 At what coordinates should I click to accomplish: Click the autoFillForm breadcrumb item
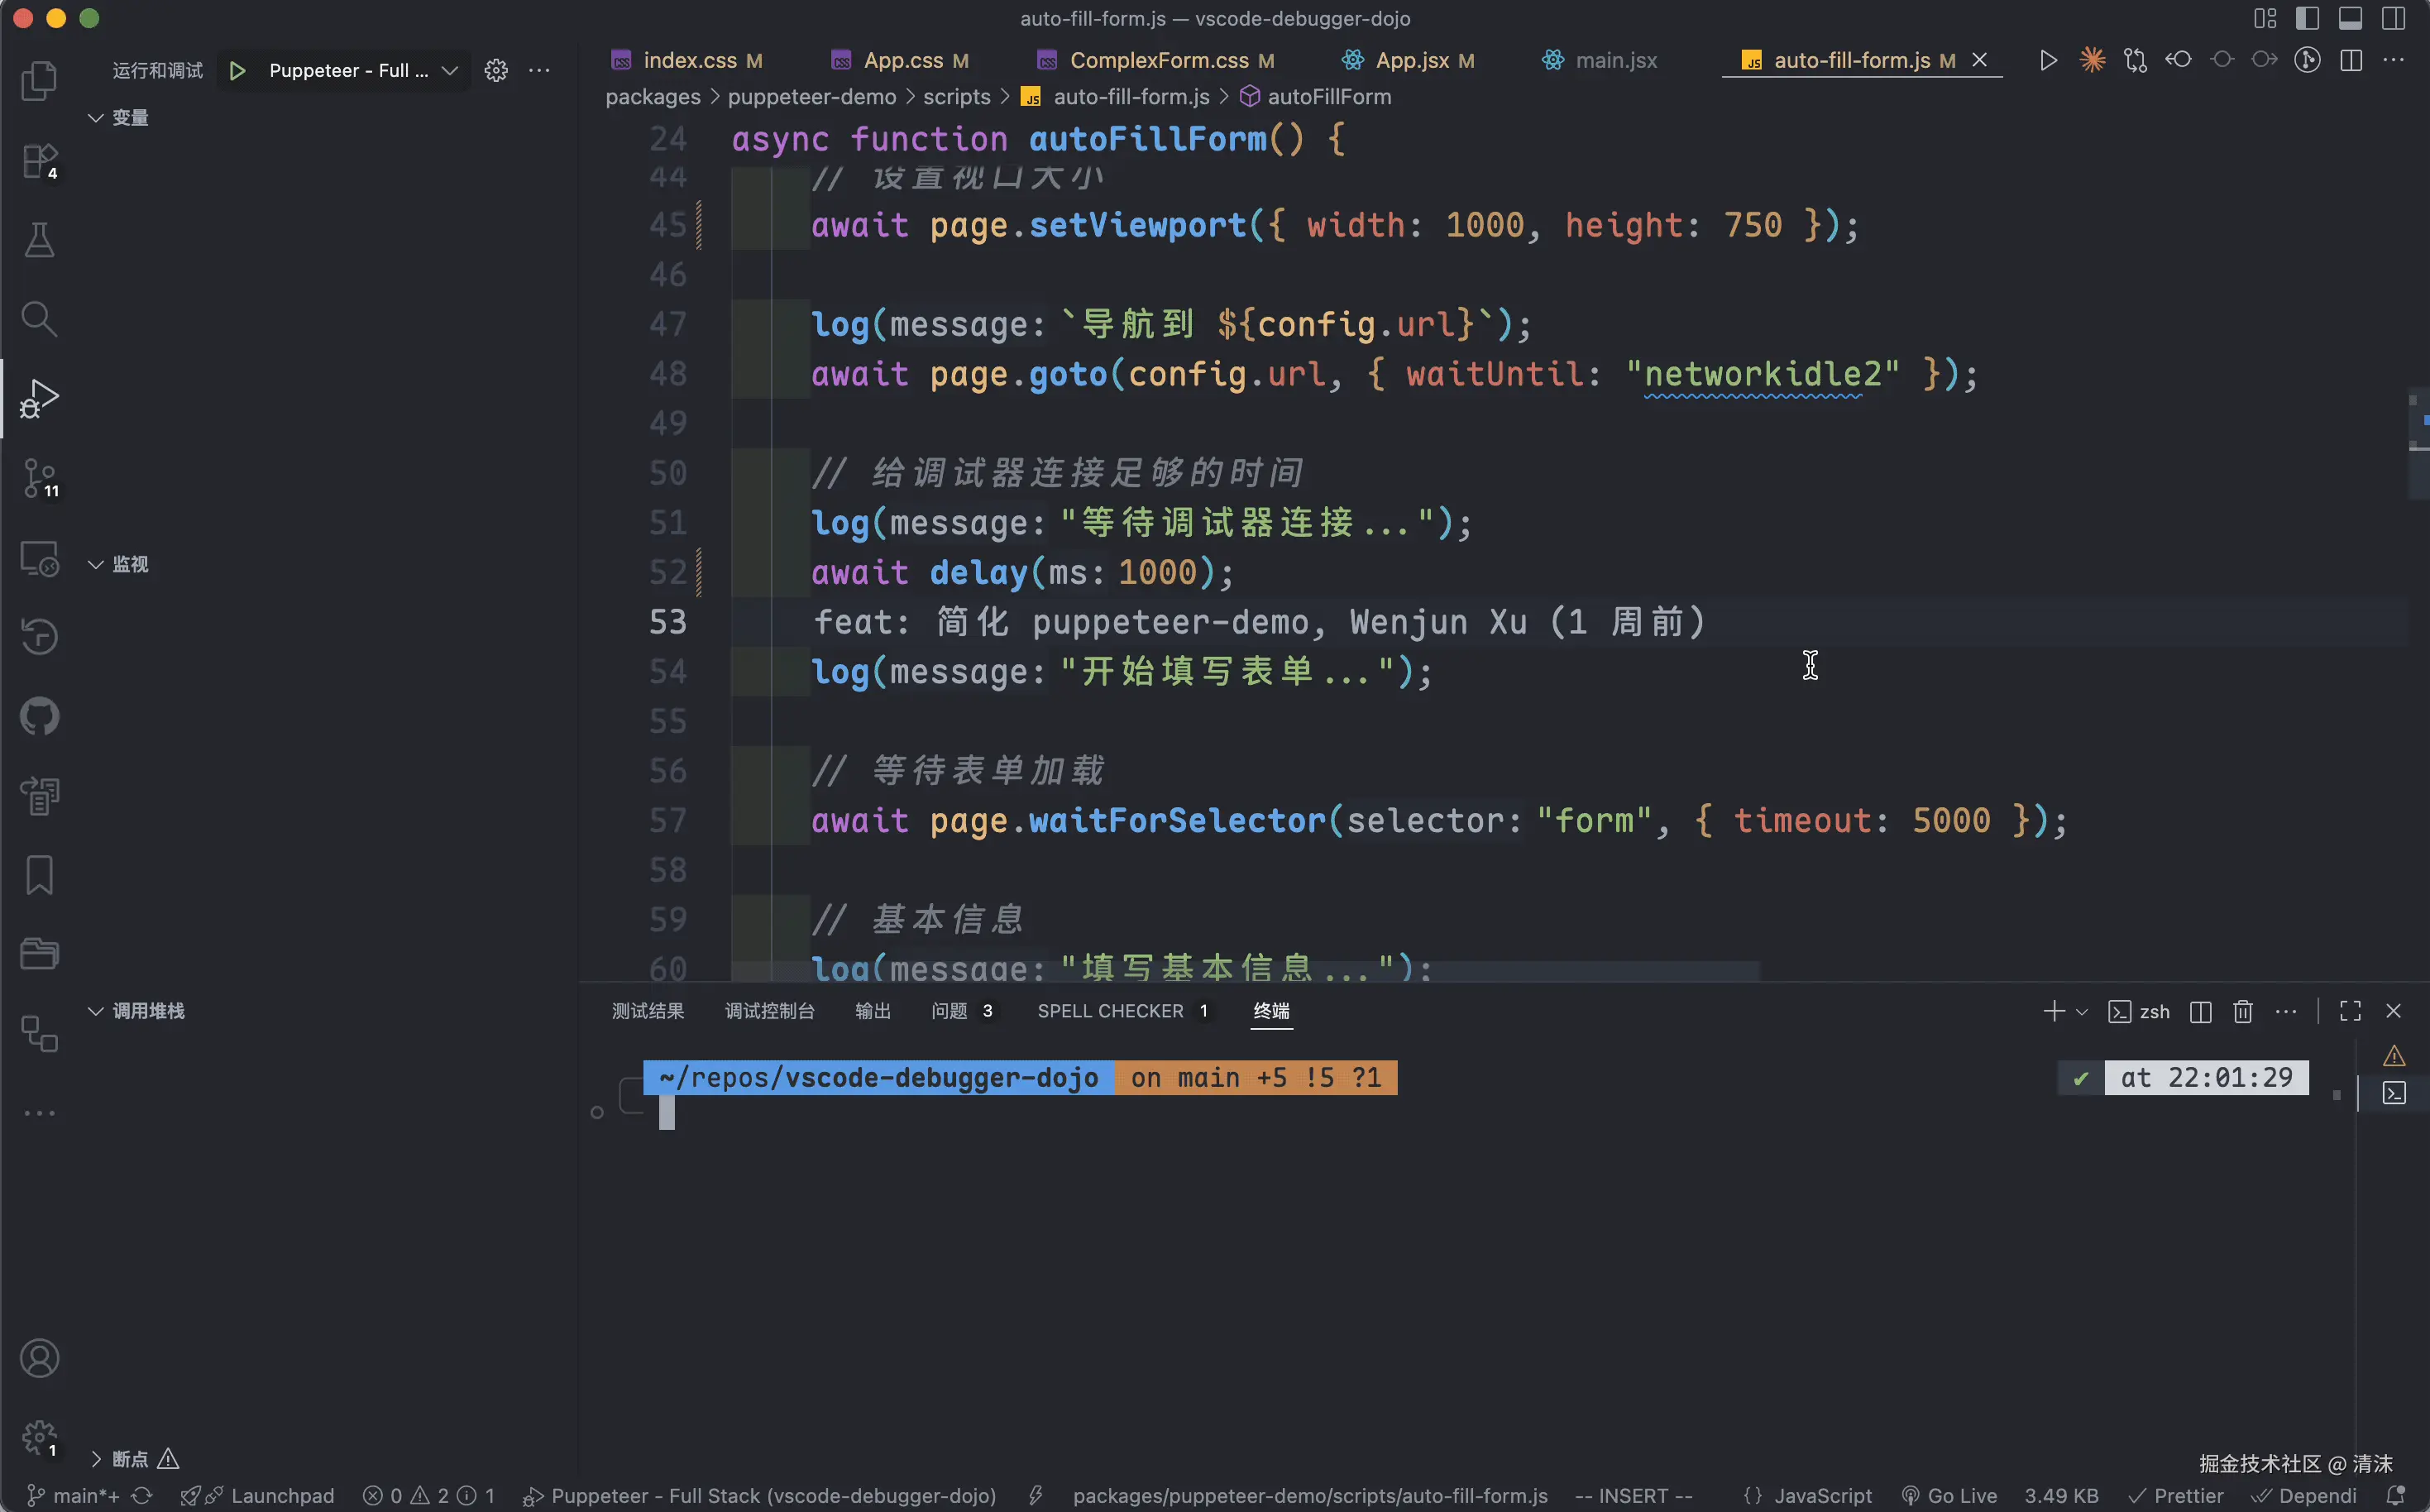click(1328, 97)
